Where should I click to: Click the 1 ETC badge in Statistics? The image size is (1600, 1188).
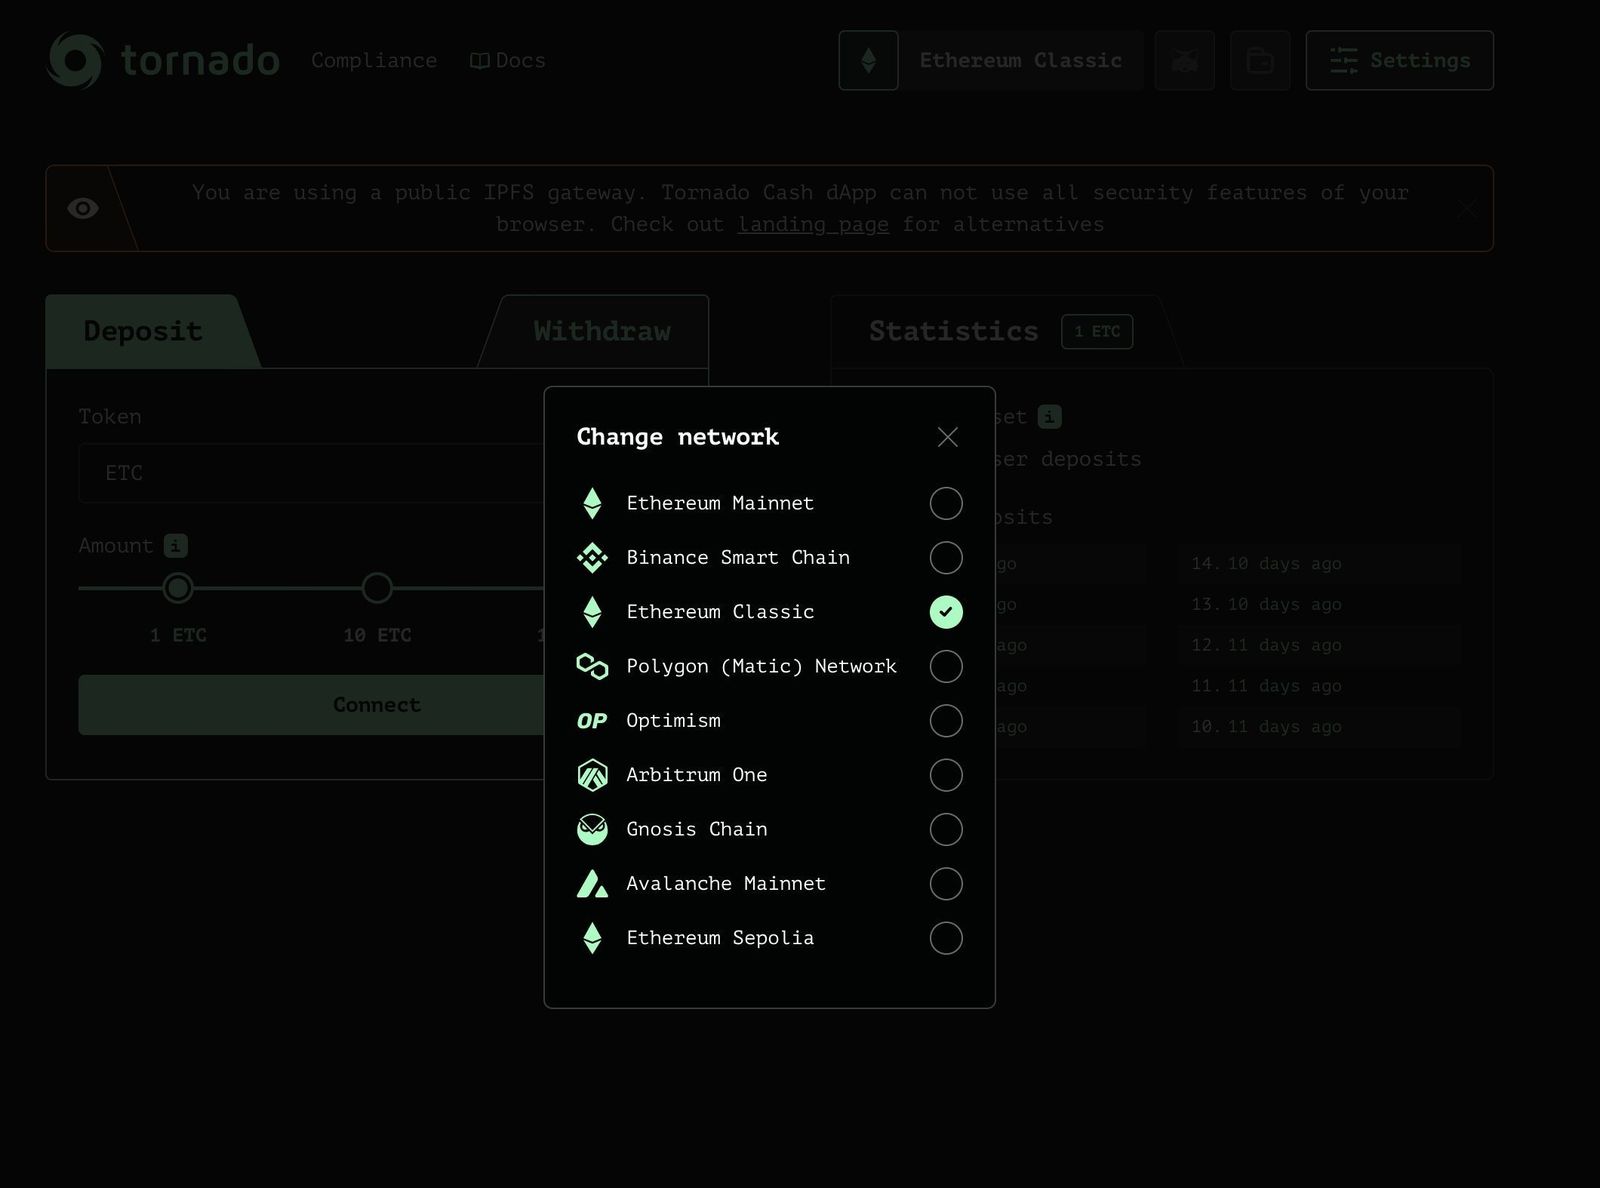(1097, 332)
